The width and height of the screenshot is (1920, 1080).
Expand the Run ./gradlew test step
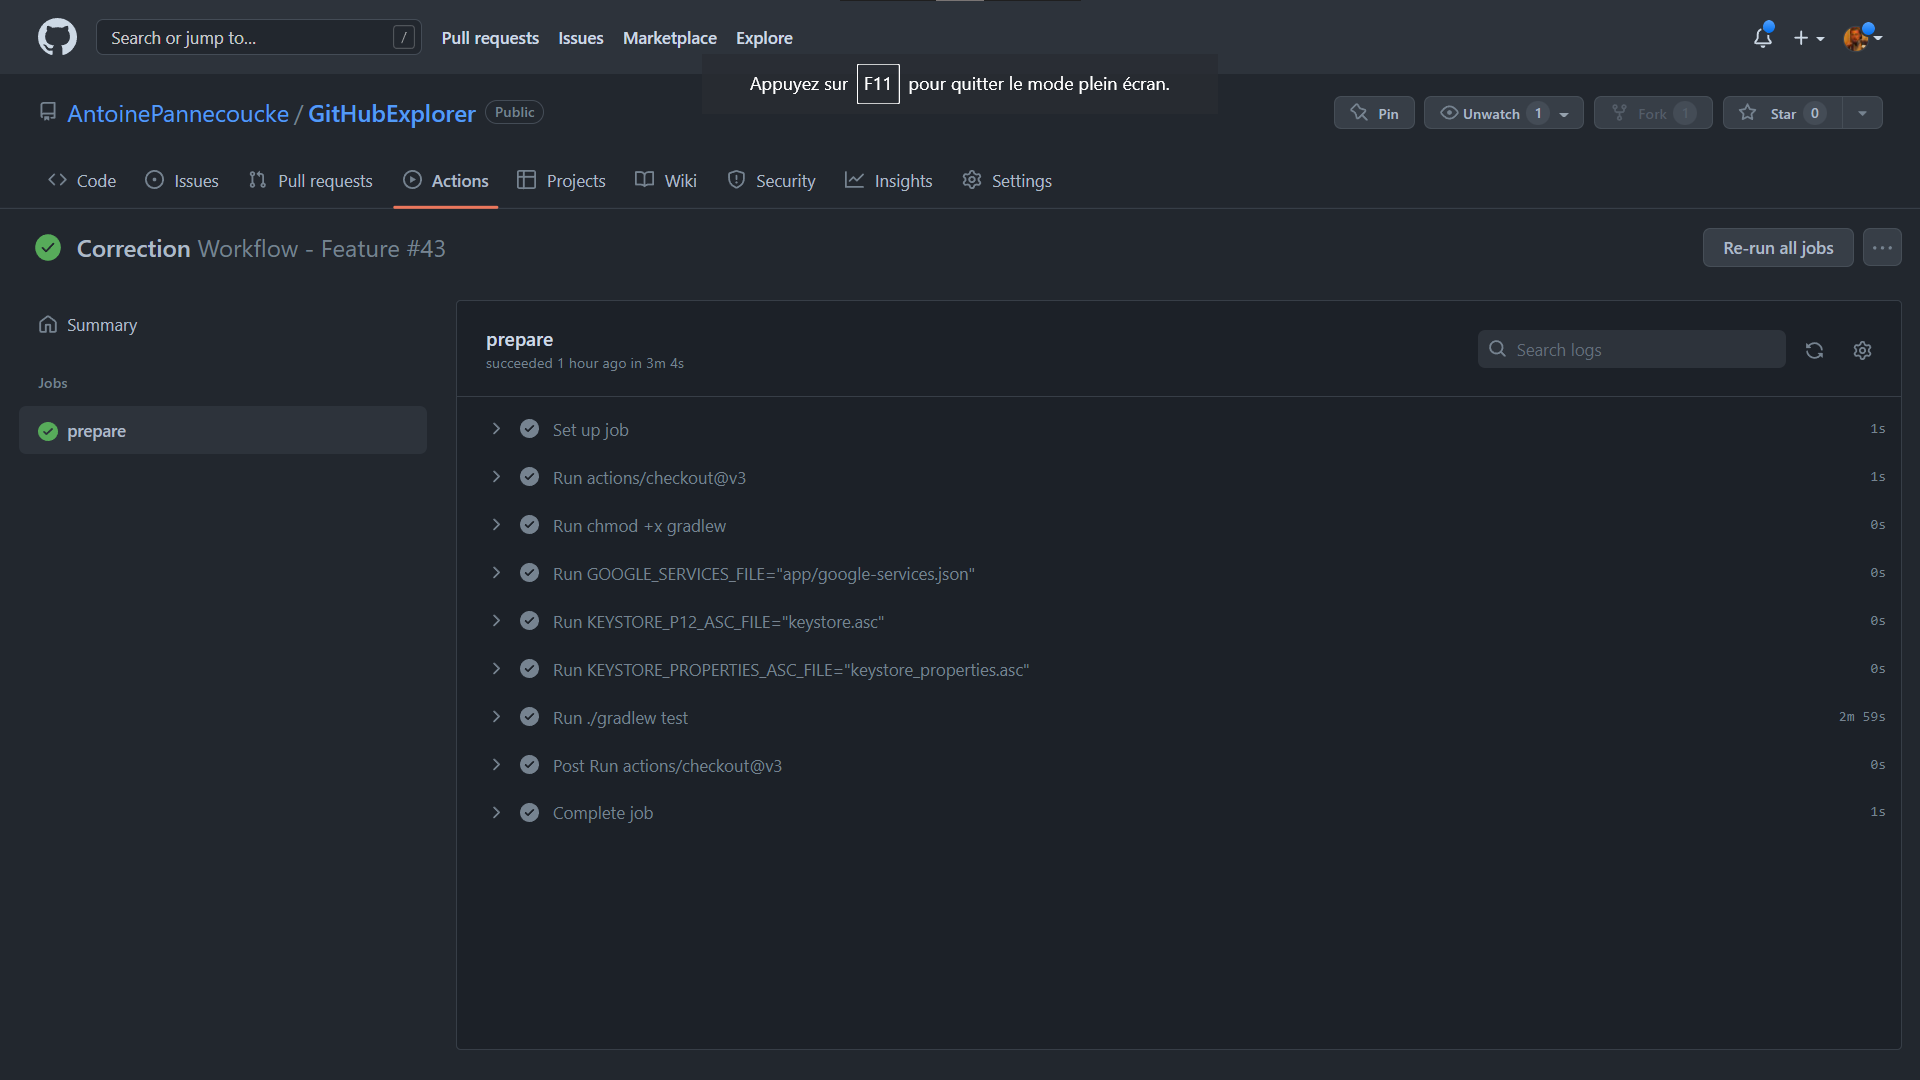tap(497, 716)
